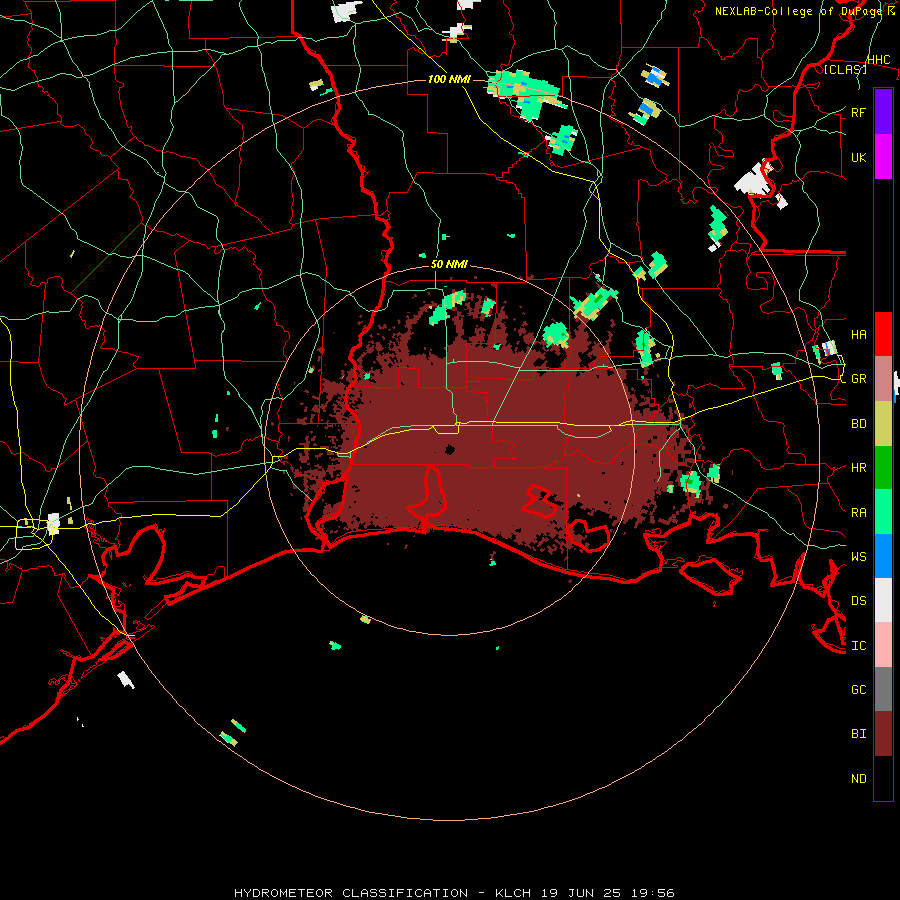Click the HR dark green legend swatch
The width and height of the screenshot is (900, 900).
(883, 468)
